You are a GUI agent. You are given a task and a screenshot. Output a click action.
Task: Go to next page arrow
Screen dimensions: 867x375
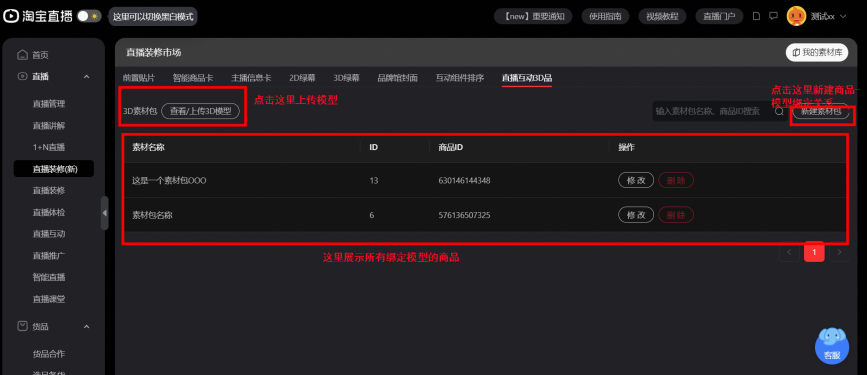coord(839,253)
